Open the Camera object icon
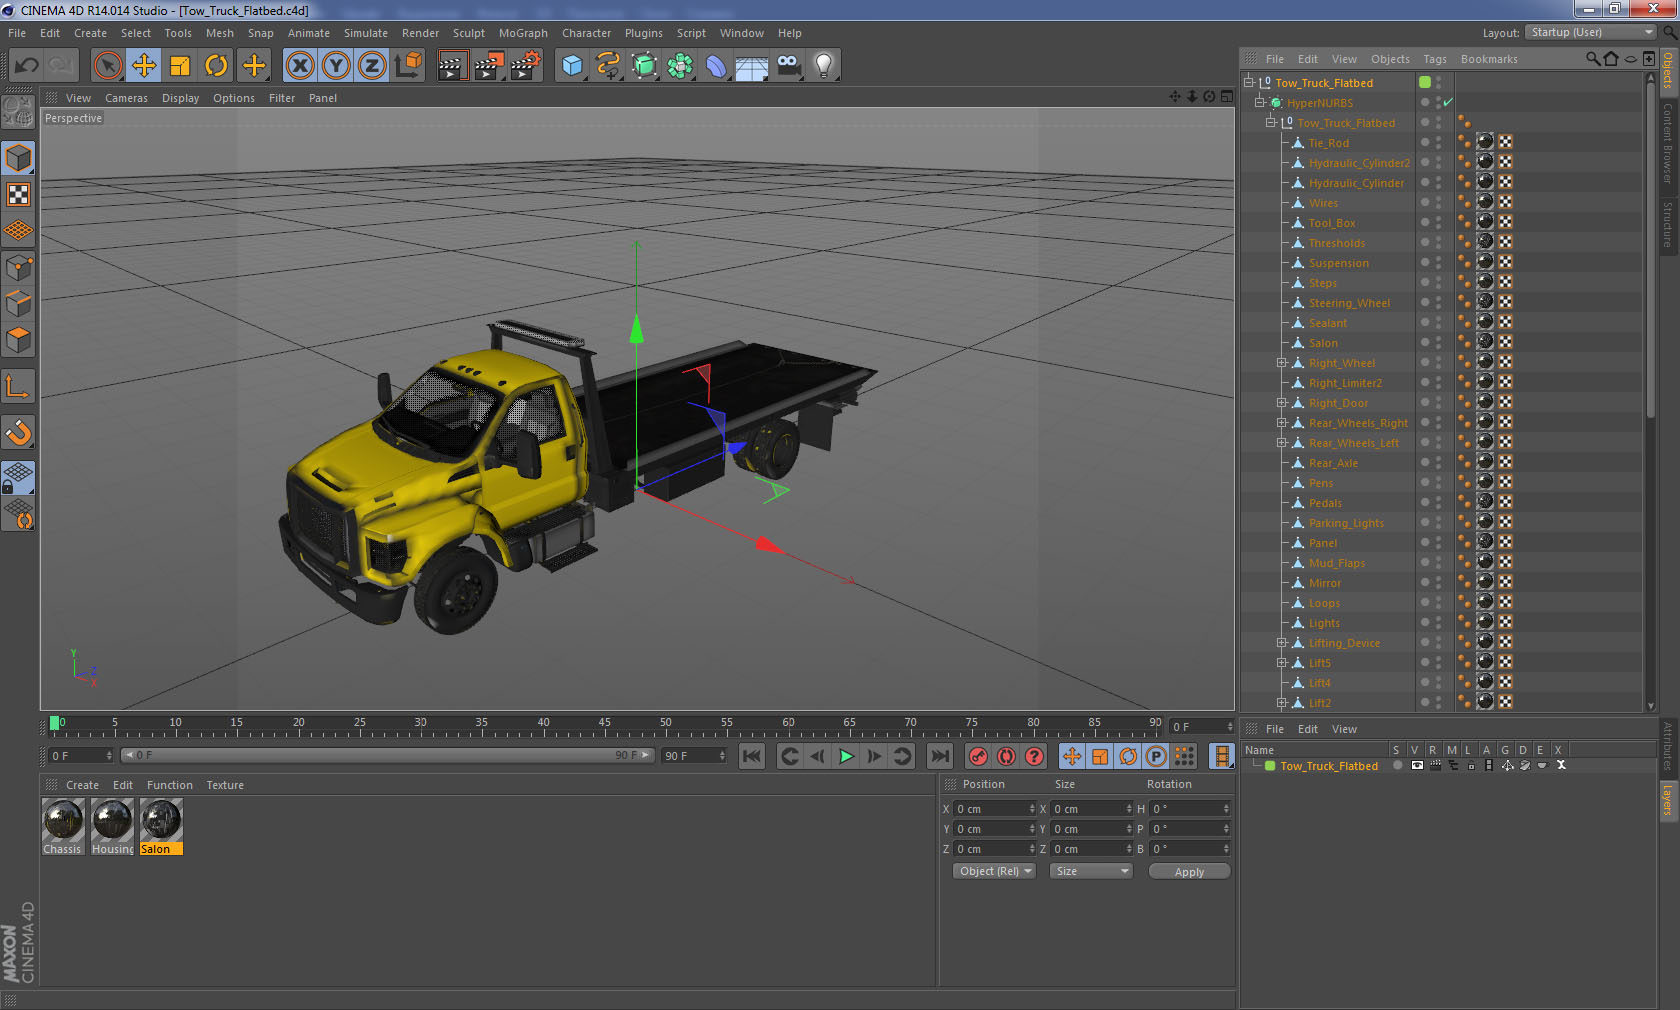This screenshot has height=1010, width=1680. (788, 66)
